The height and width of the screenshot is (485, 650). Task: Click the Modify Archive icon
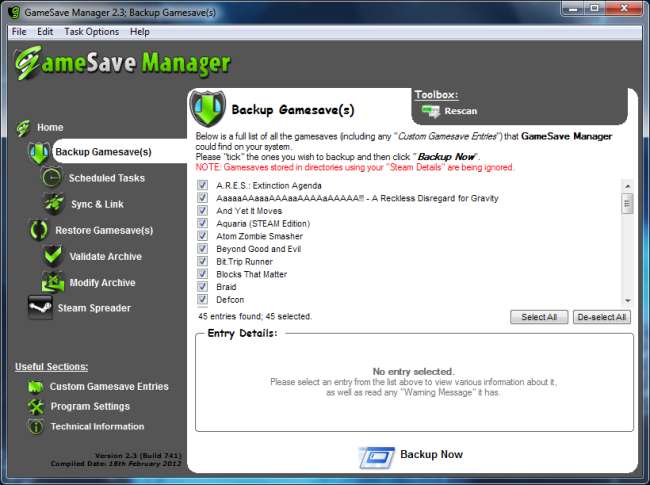tap(53, 282)
